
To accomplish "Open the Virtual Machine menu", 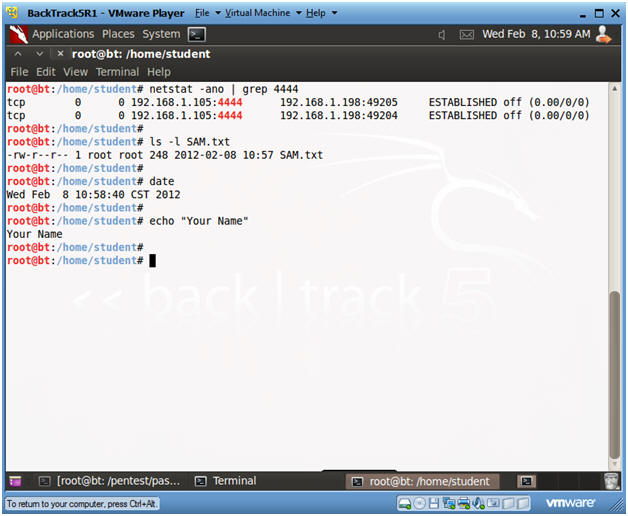I will point(258,13).
